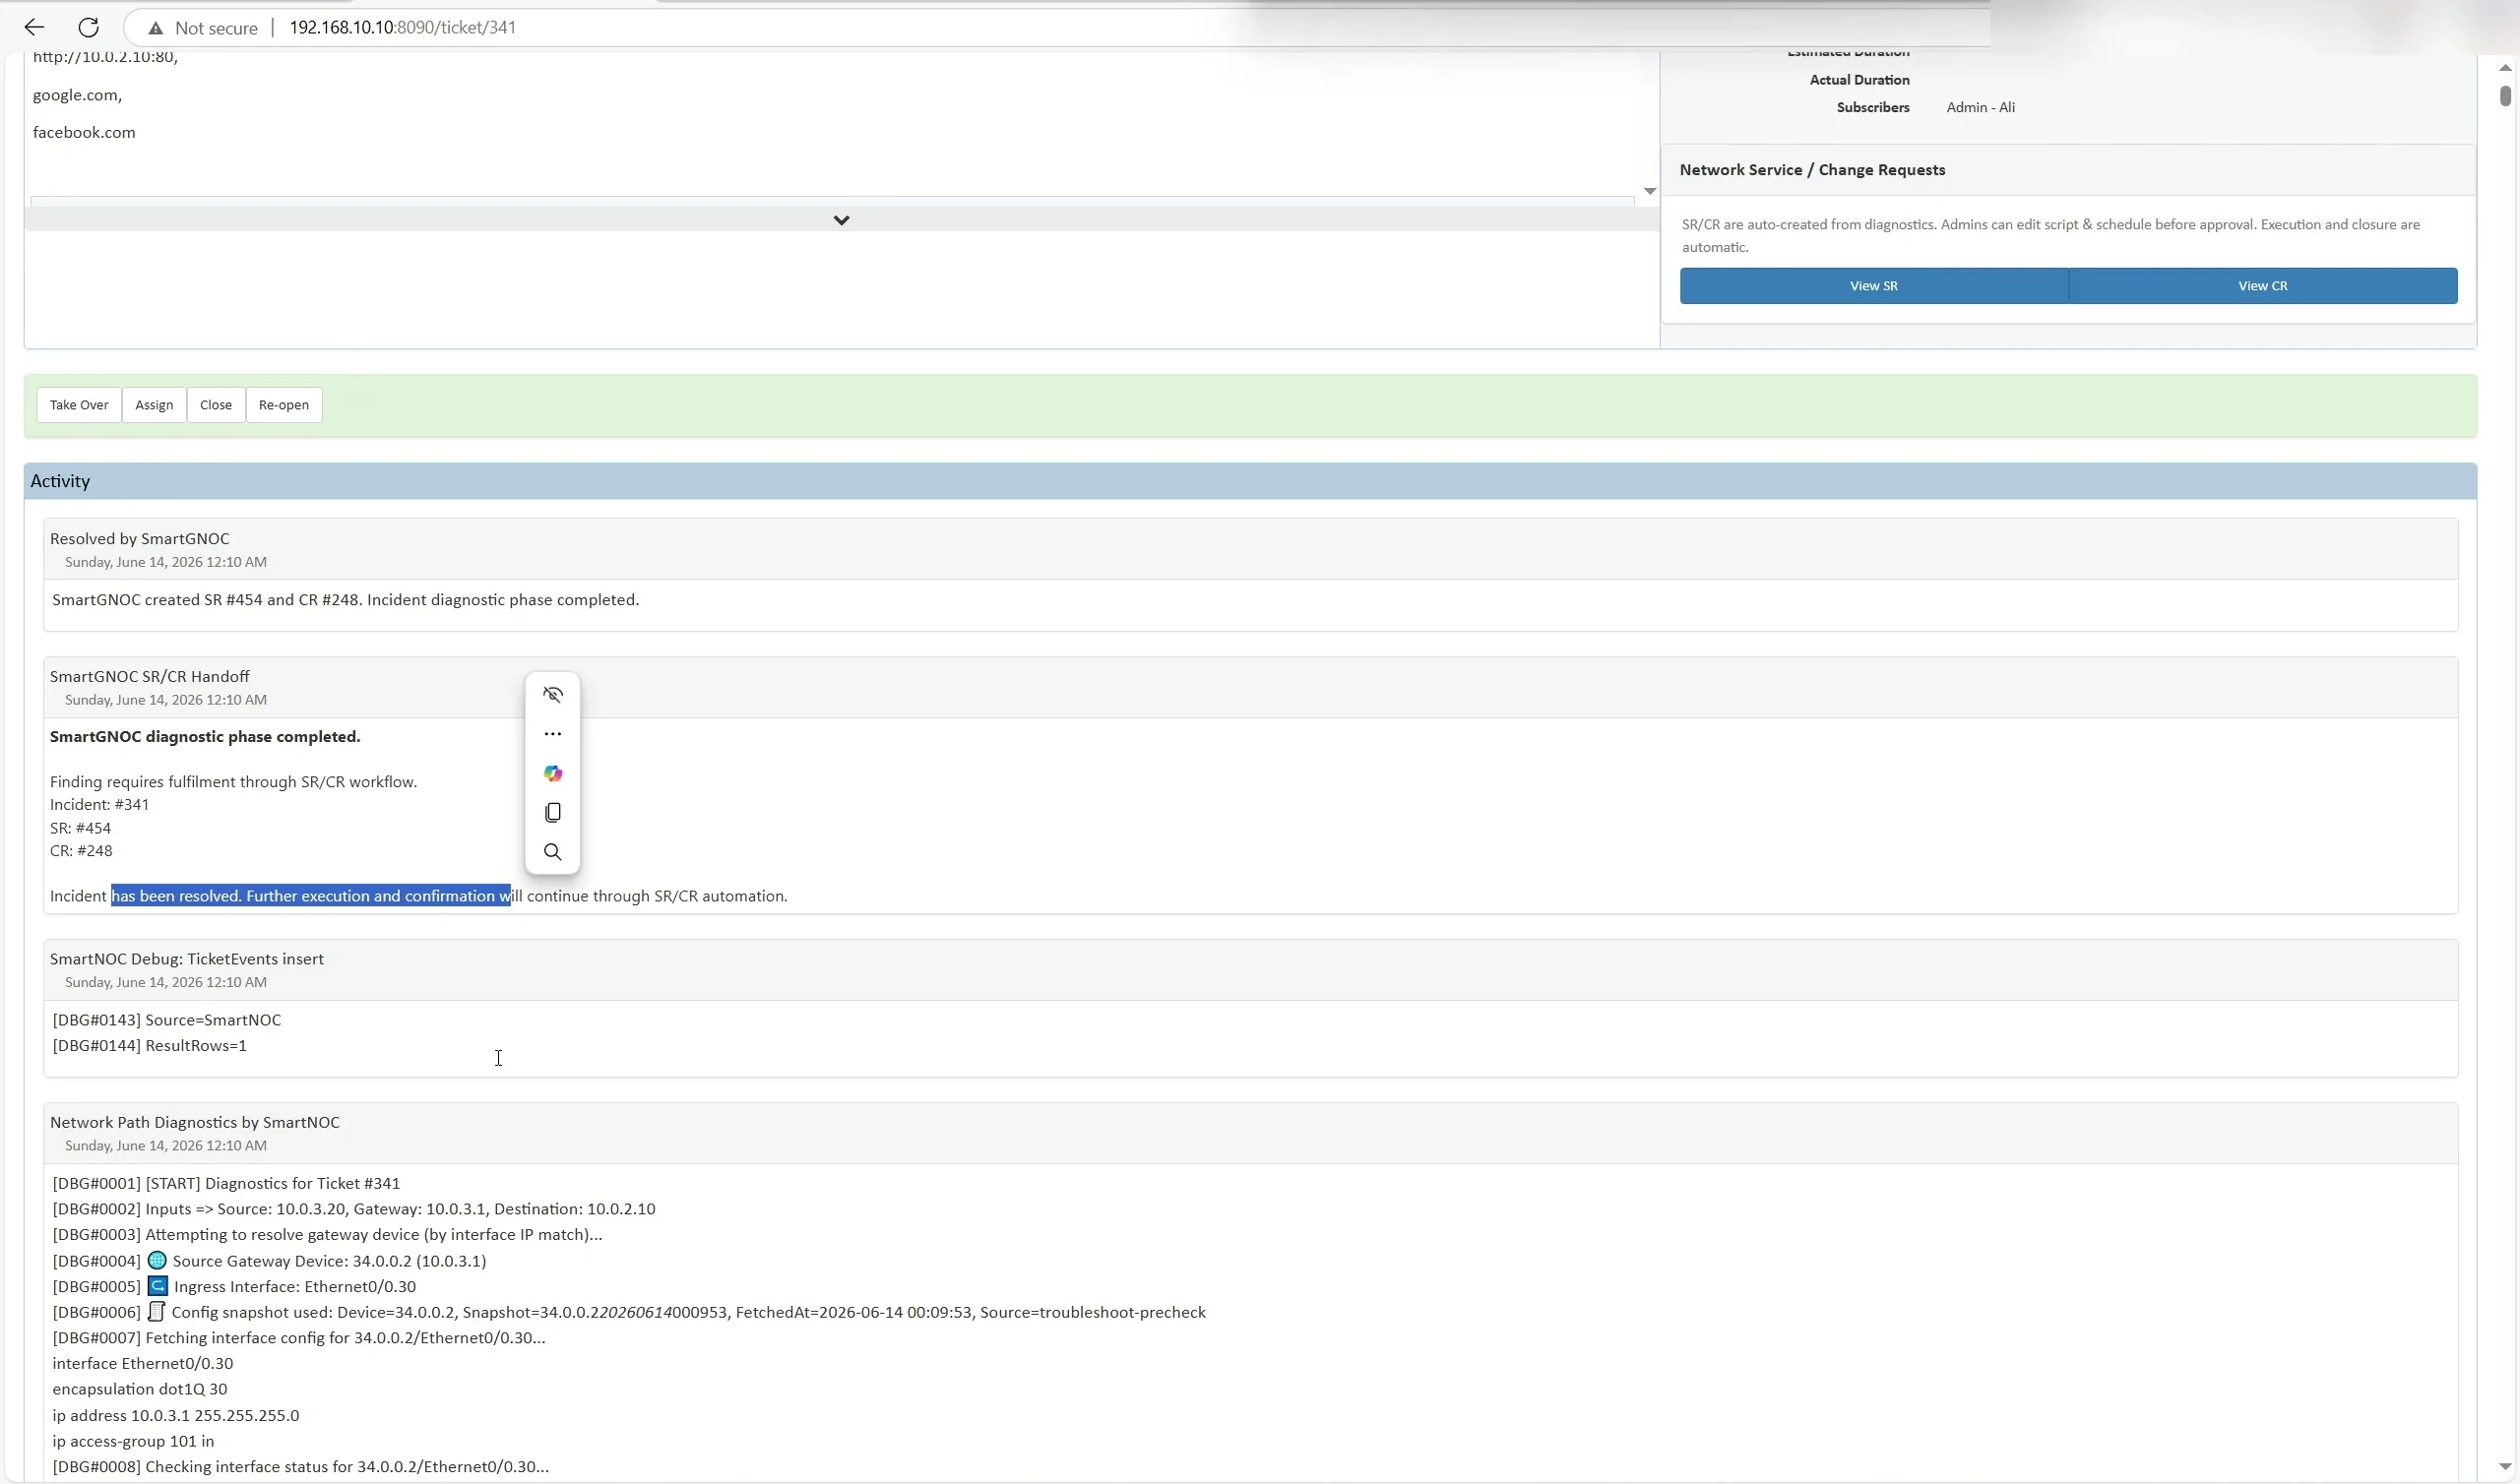Expand the collapsed section with the chevron bar
This screenshot has width=2520, height=1484.
click(x=841, y=220)
